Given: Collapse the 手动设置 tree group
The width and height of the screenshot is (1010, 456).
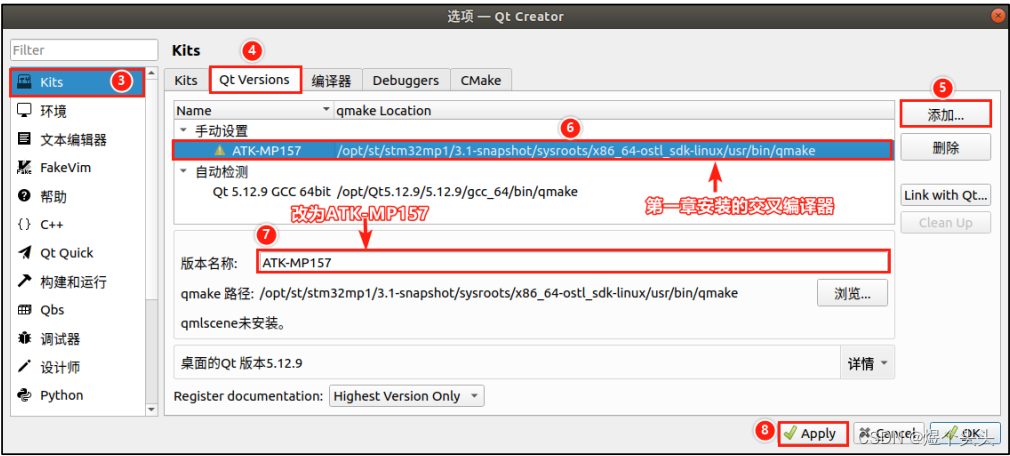Looking at the screenshot, I should coord(184,131).
